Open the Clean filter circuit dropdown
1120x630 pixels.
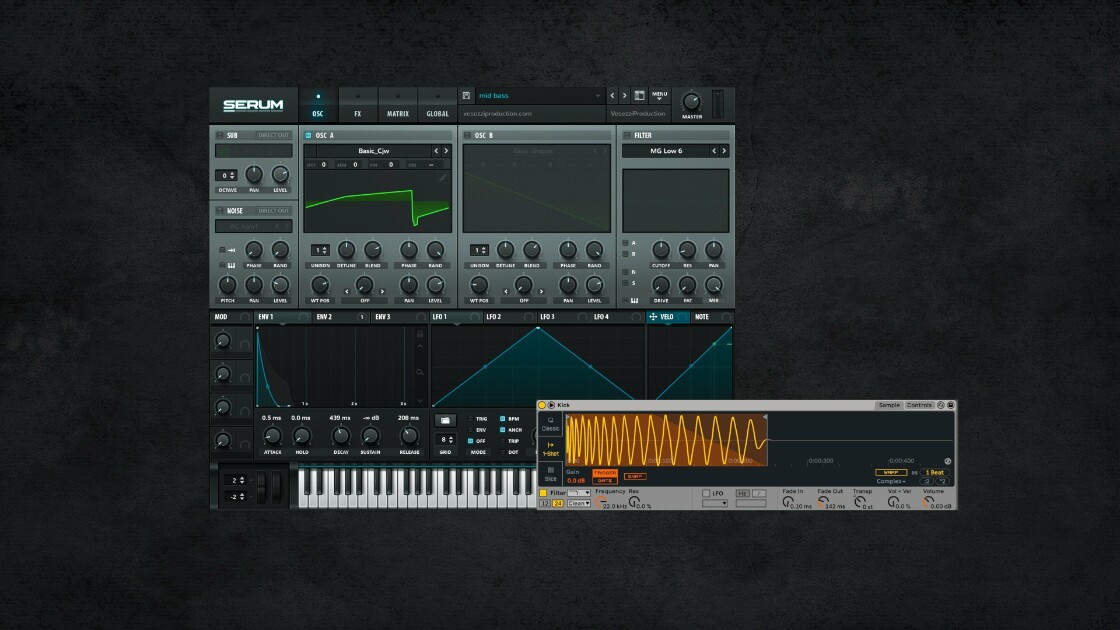[579, 504]
